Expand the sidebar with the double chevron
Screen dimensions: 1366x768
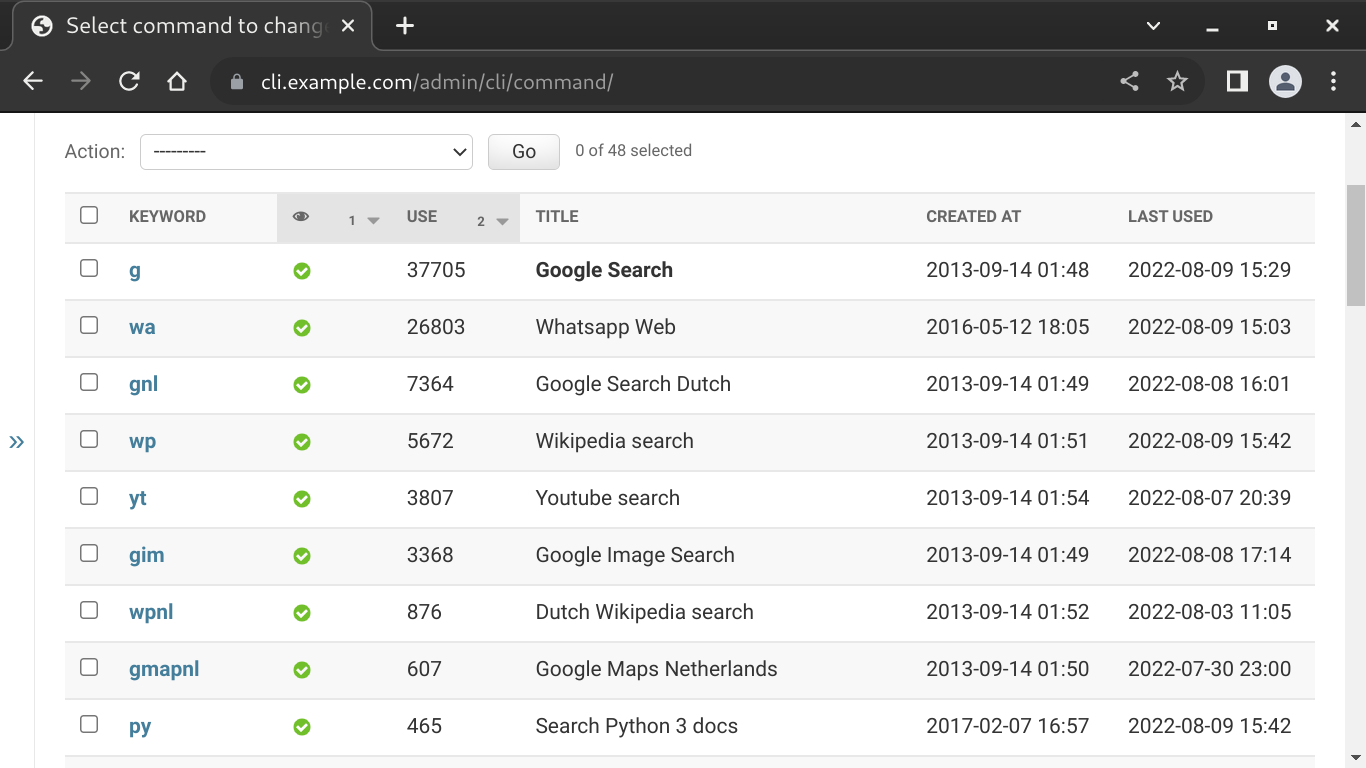[x=17, y=442]
